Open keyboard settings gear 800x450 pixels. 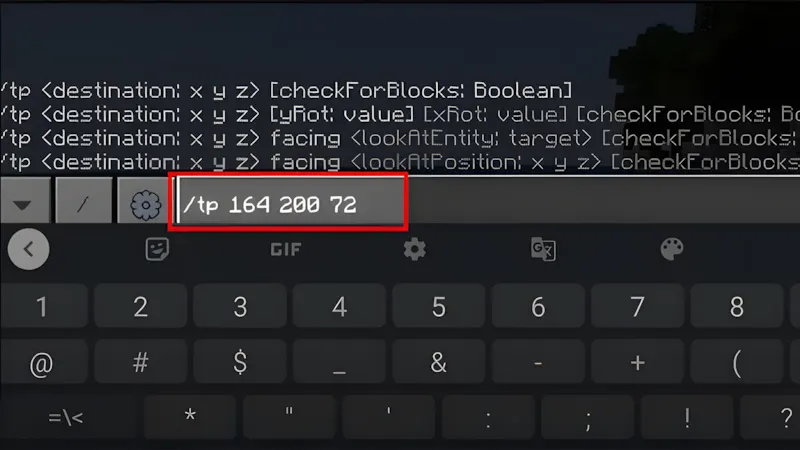pyautogui.click(x=414, y=249)
